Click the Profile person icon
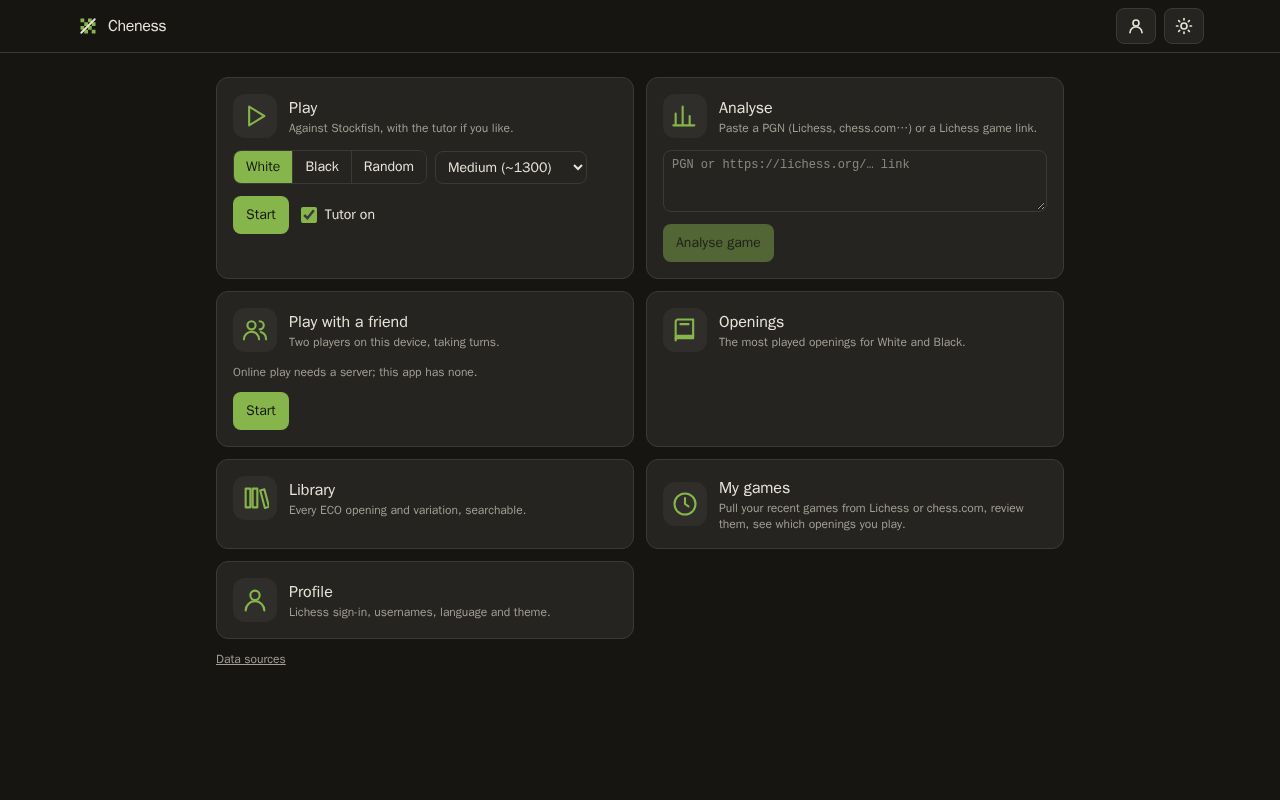This screenshot has height=800, width=1280. click(x=255, y=600)
